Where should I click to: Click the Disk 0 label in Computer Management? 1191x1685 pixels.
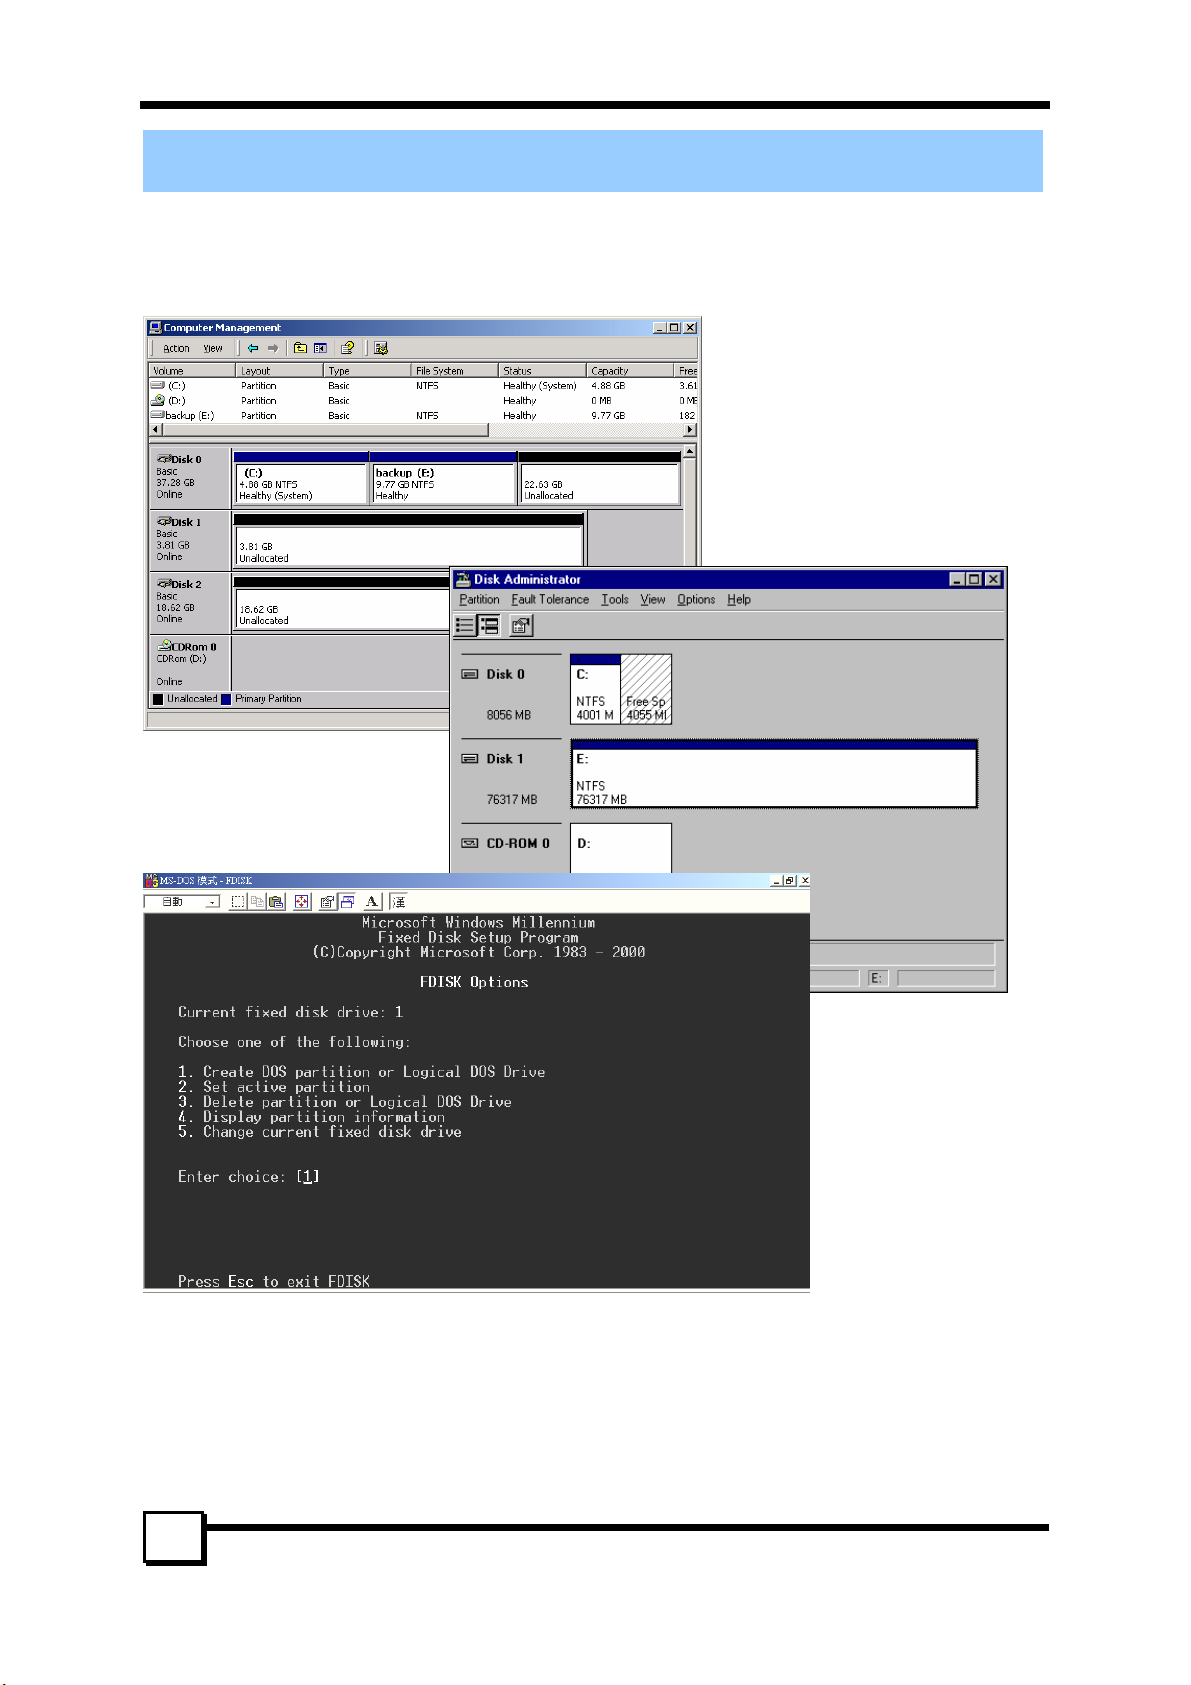[x=190, y=477]
